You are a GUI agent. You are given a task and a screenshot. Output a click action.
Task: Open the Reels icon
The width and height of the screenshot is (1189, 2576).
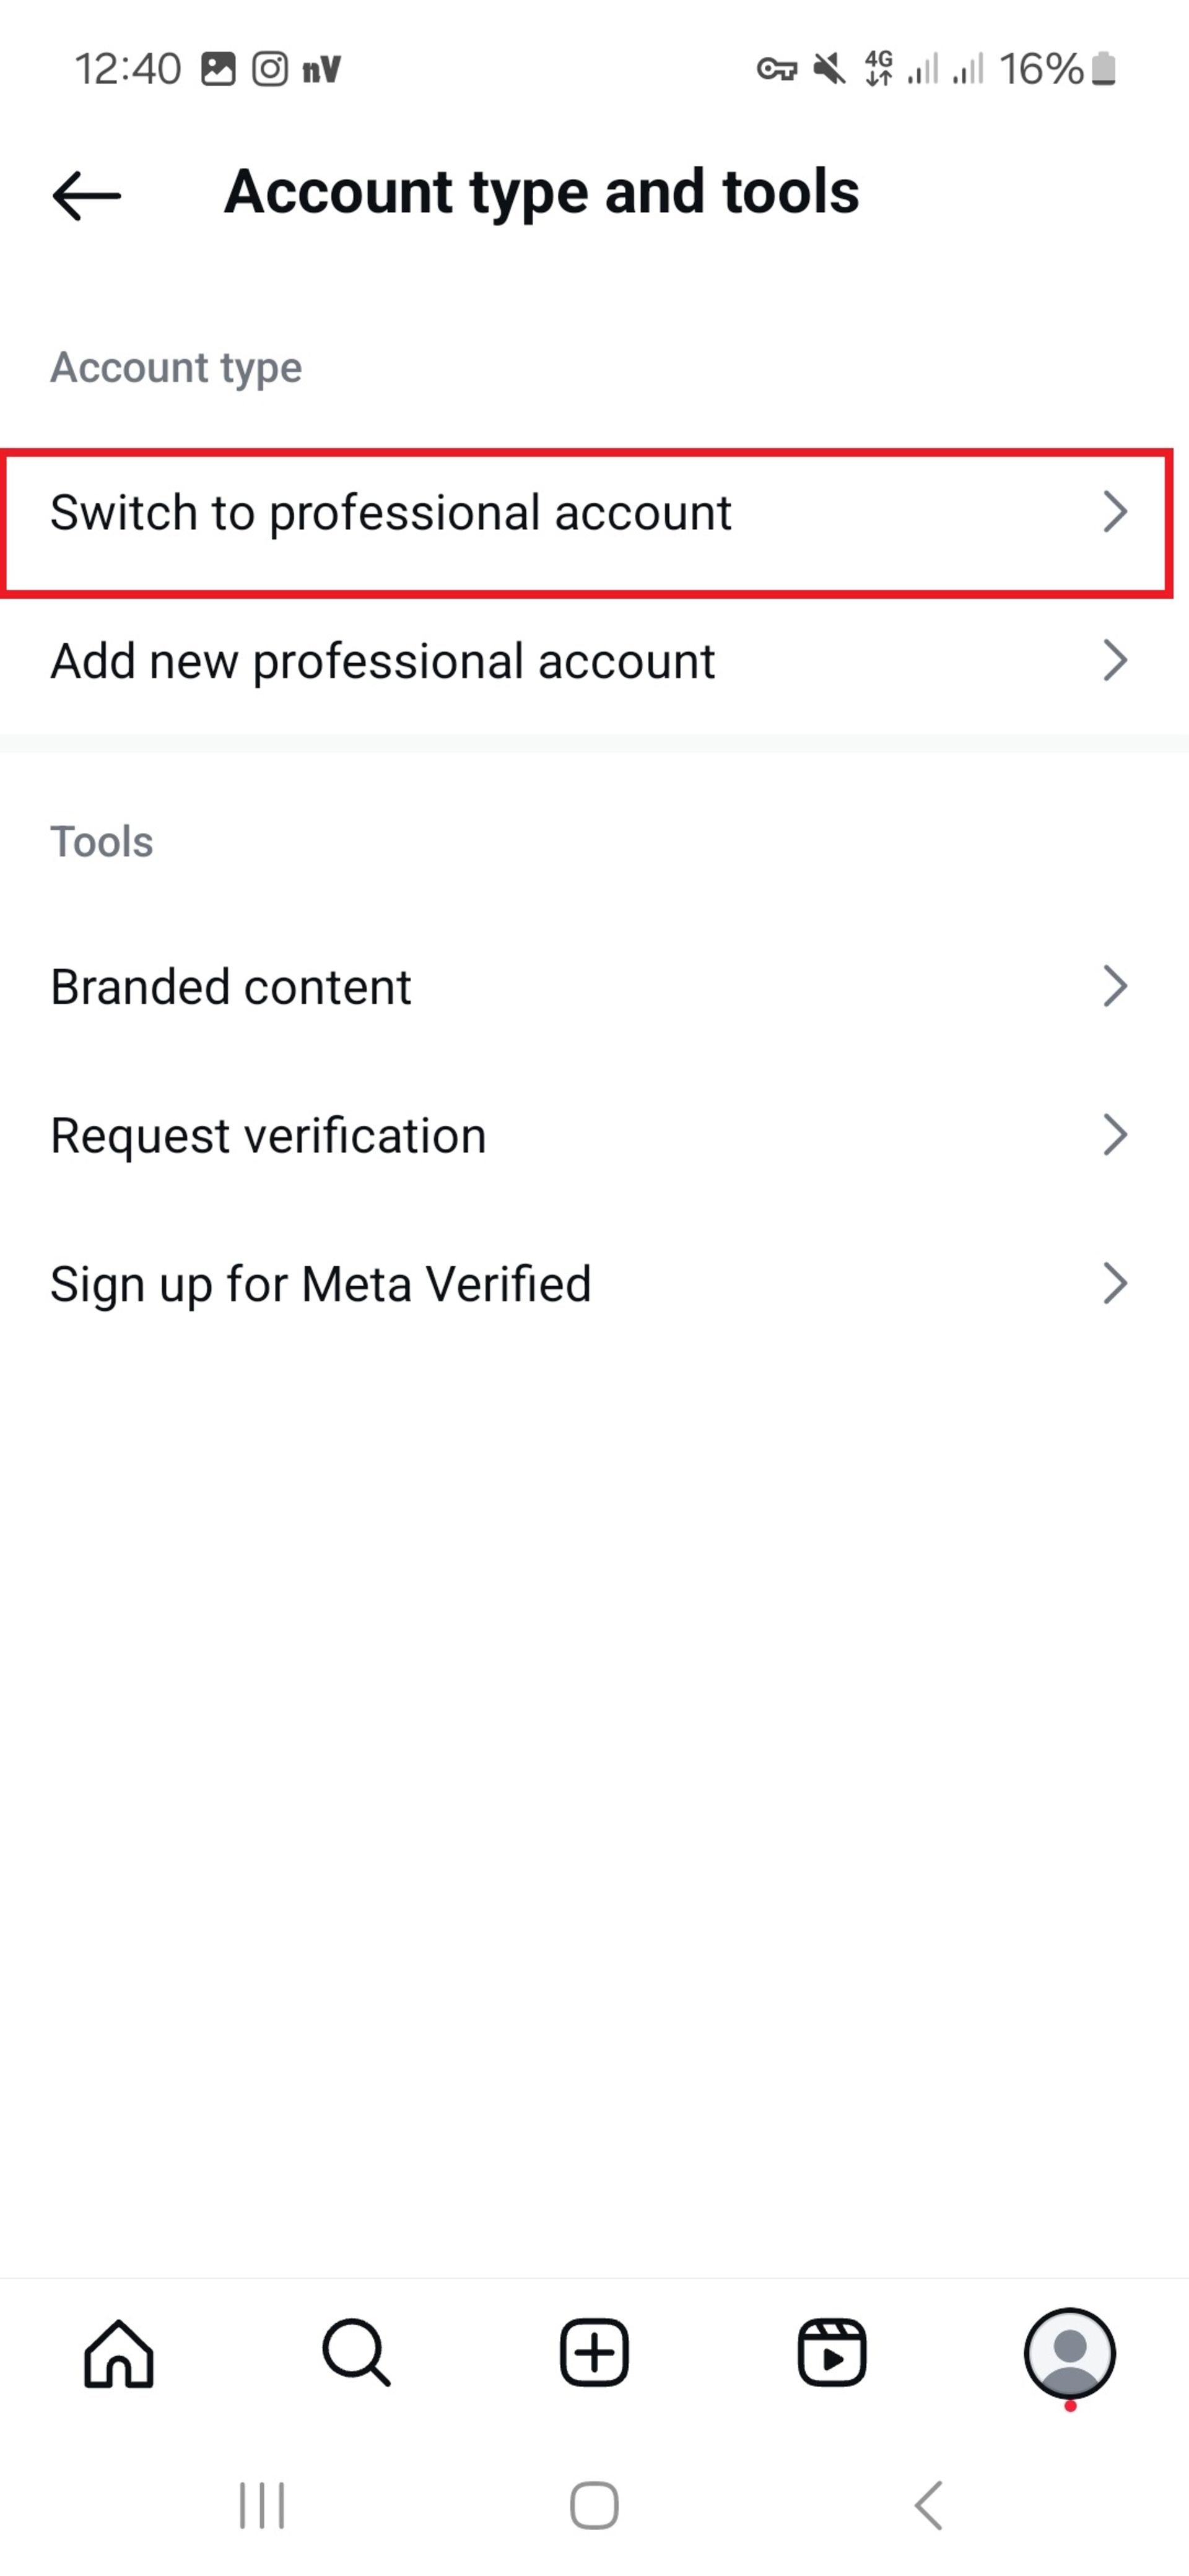[x=831, y=2352]
